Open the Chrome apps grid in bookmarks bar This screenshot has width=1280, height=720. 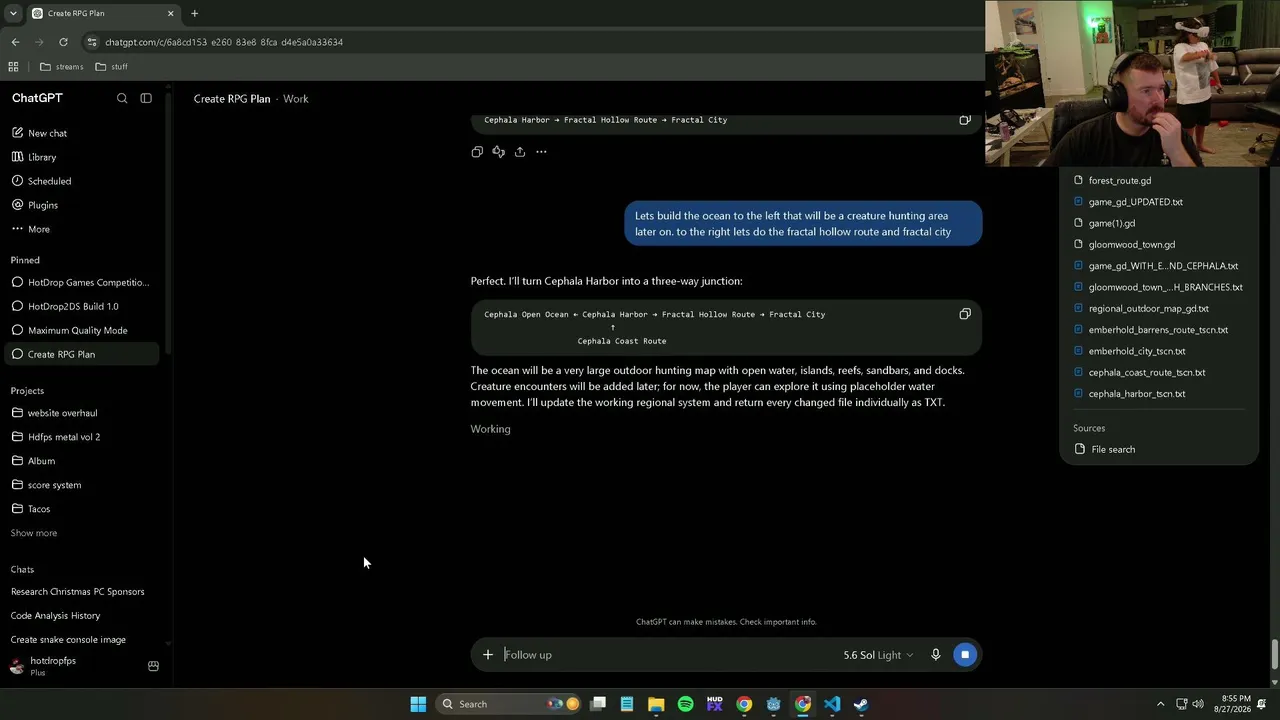pyautogui.click(x=13, y=67)
